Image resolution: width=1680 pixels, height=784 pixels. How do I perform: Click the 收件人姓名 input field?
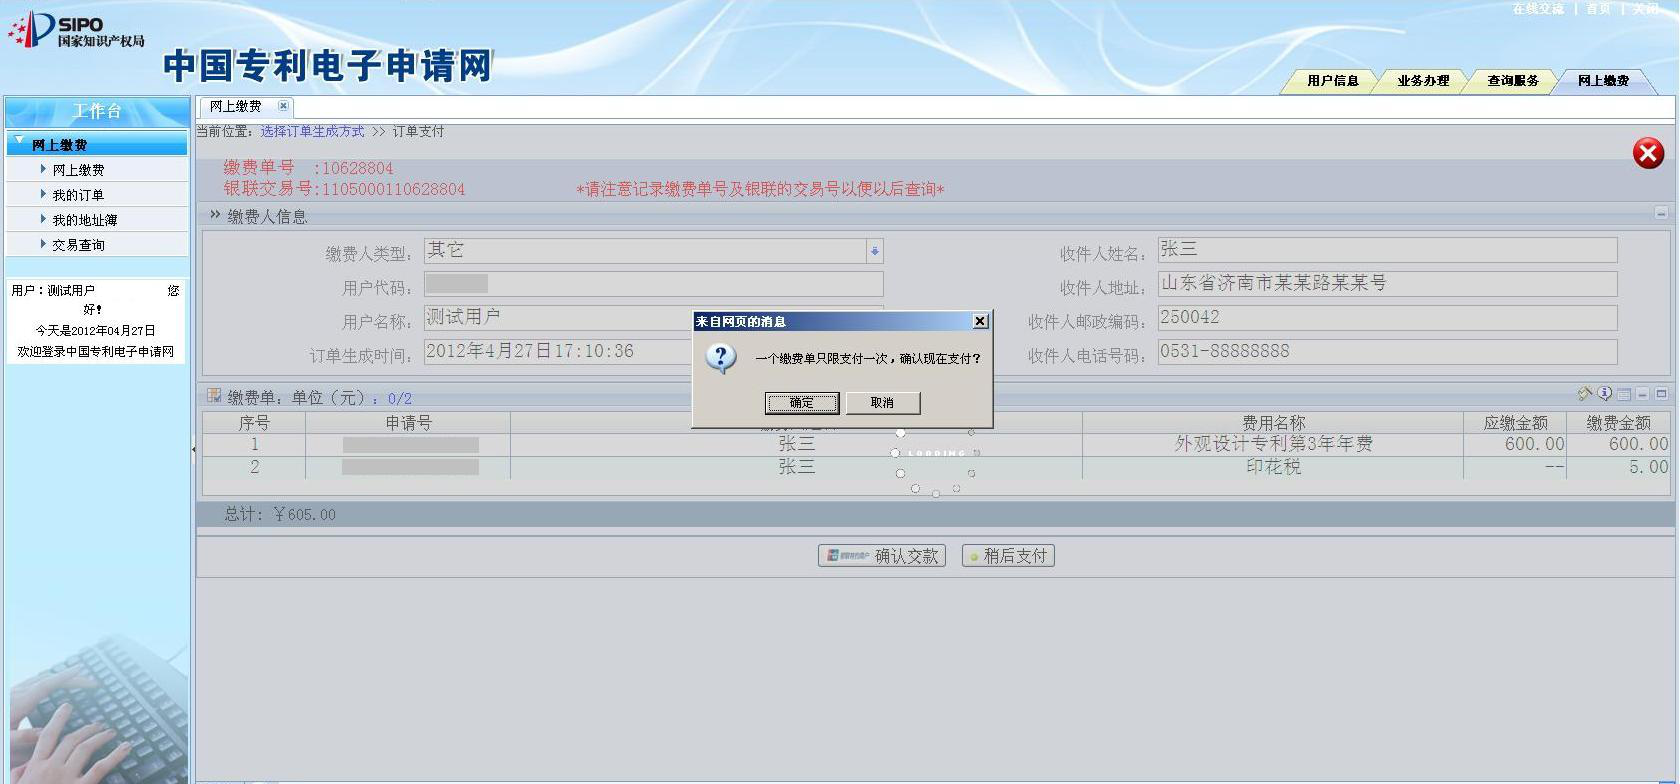click(1386, 250)
